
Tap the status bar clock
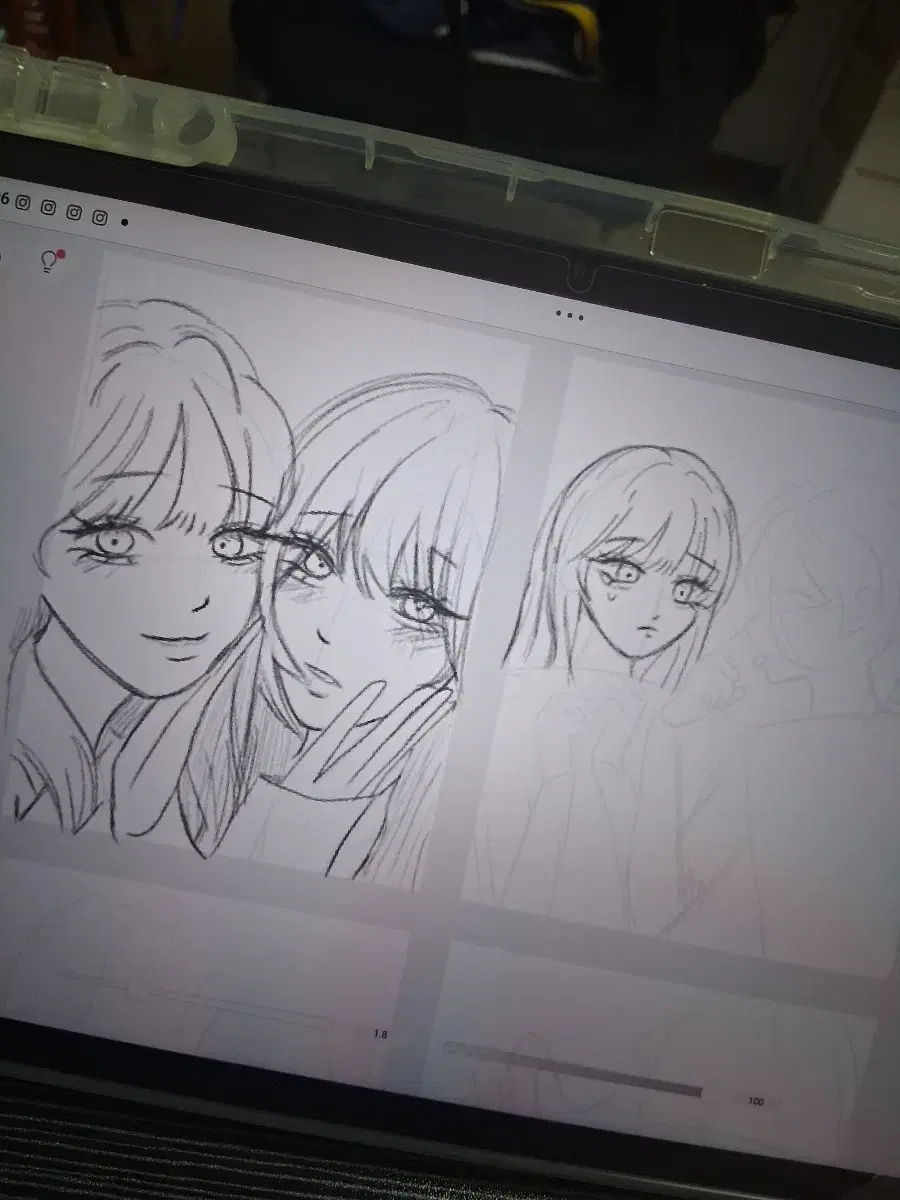tap(4, 199)
